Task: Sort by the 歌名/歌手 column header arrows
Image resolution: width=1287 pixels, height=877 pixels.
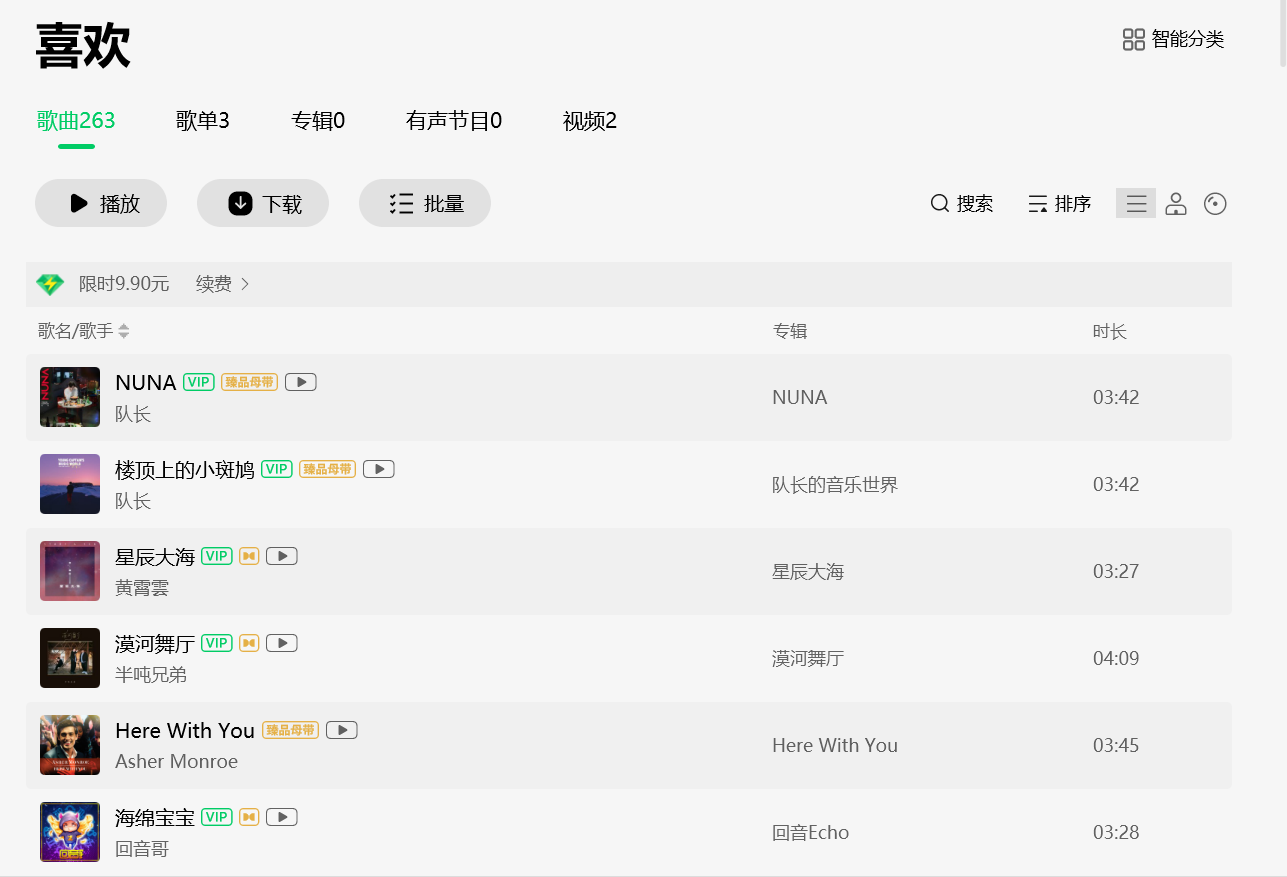Action: click(124, 331)
